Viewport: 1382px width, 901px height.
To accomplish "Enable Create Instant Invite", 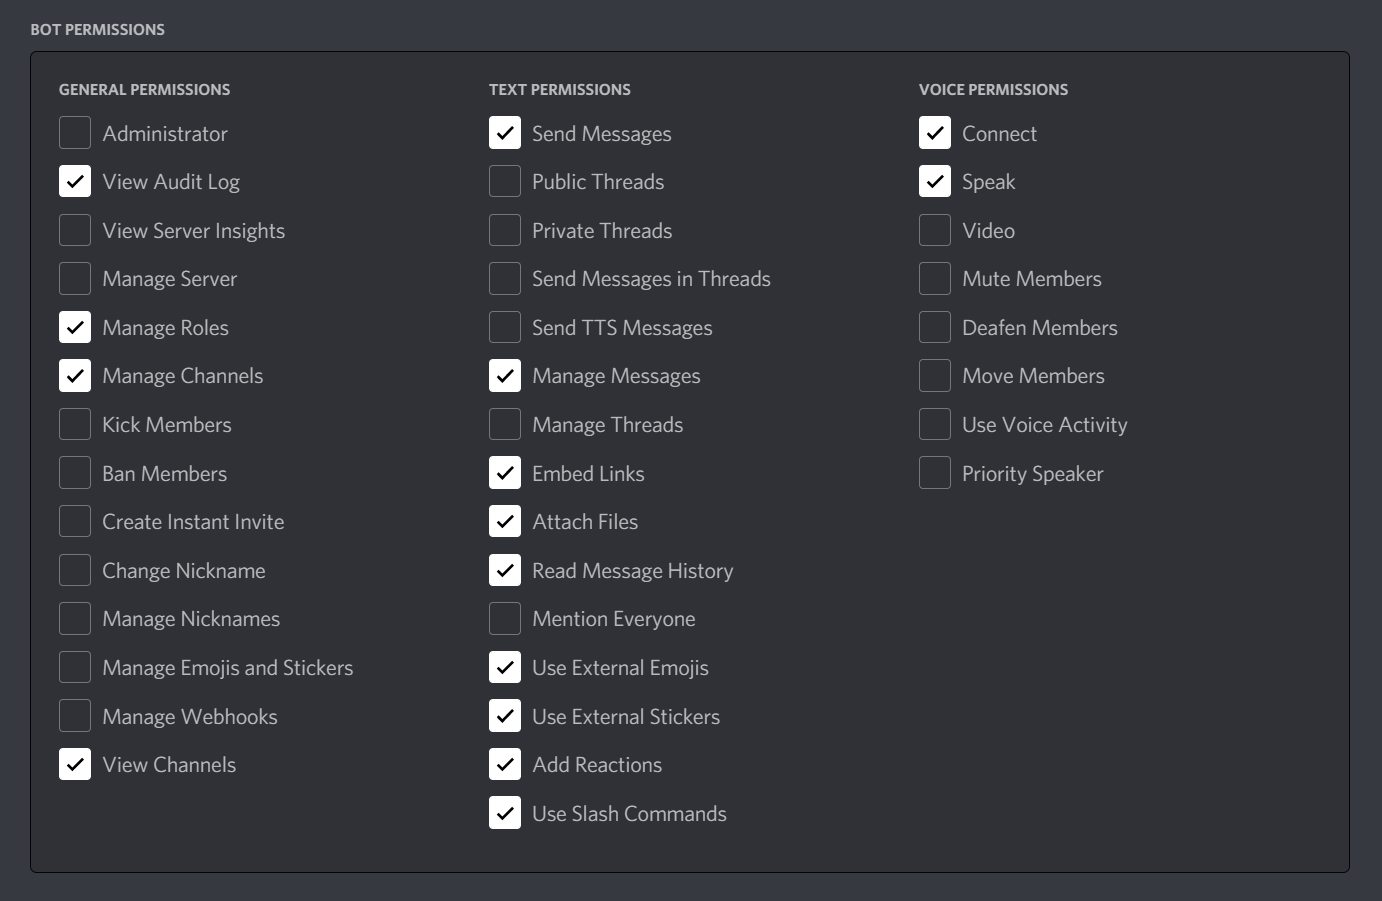I will point(75,521).
